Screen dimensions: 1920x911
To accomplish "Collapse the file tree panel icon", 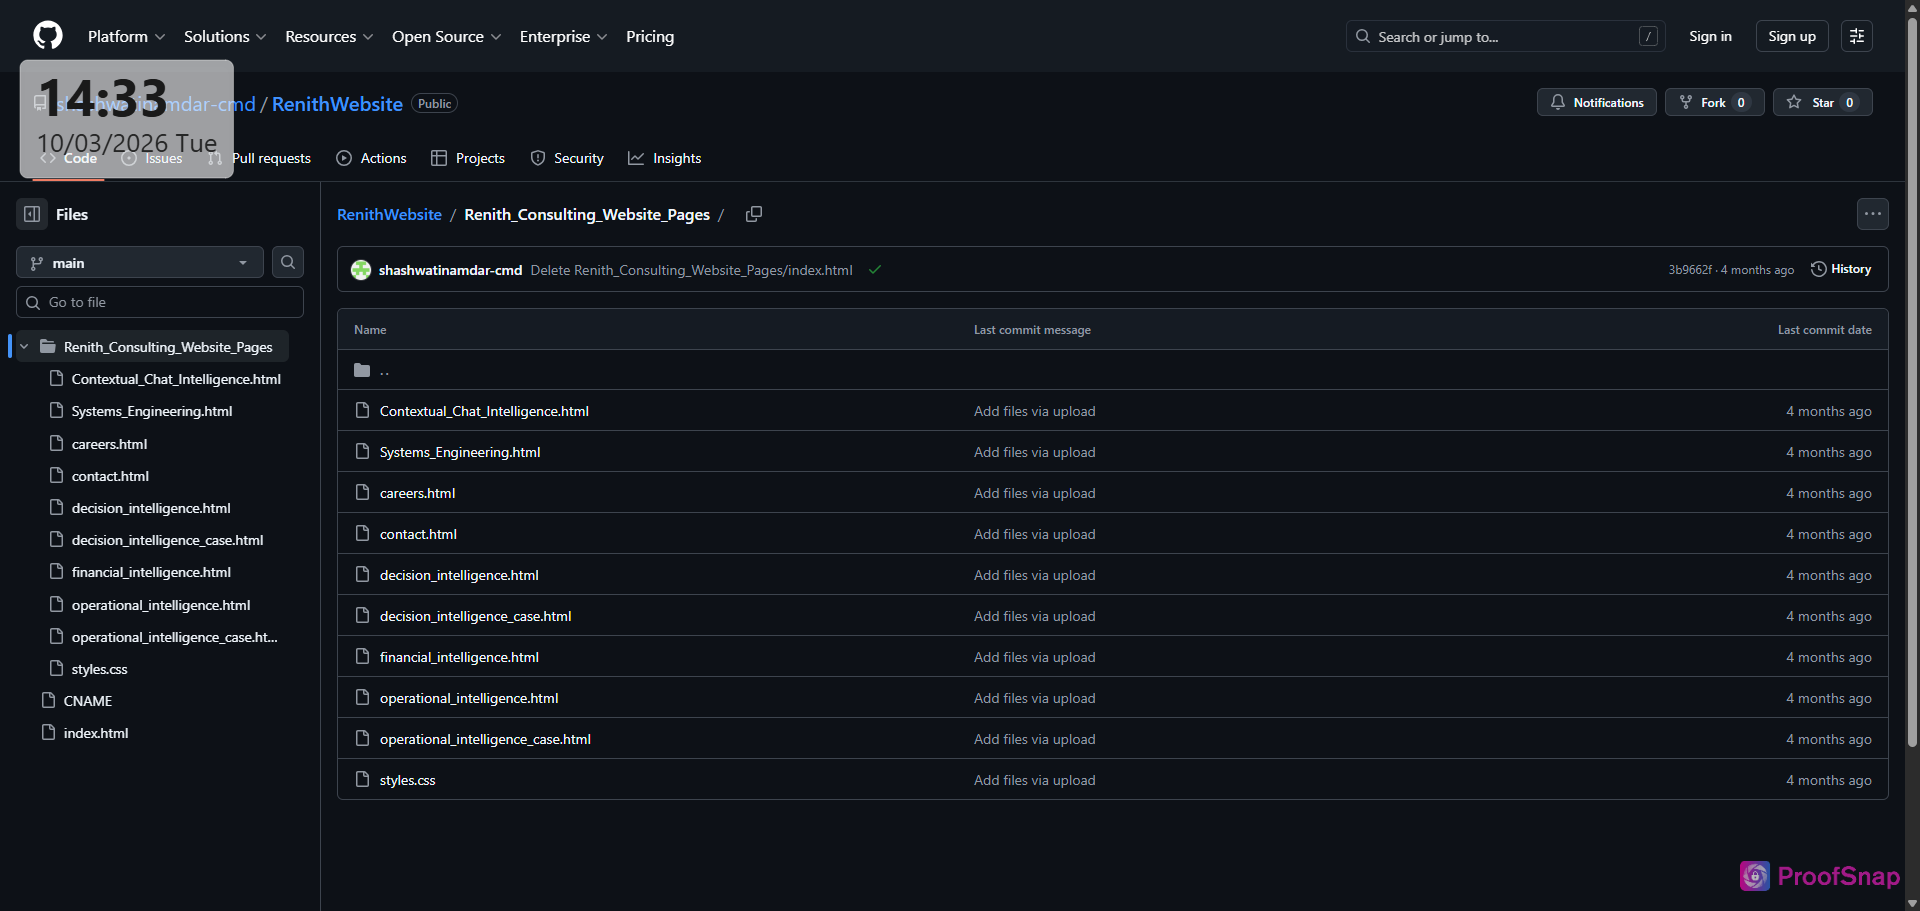I will pos(32,214).
